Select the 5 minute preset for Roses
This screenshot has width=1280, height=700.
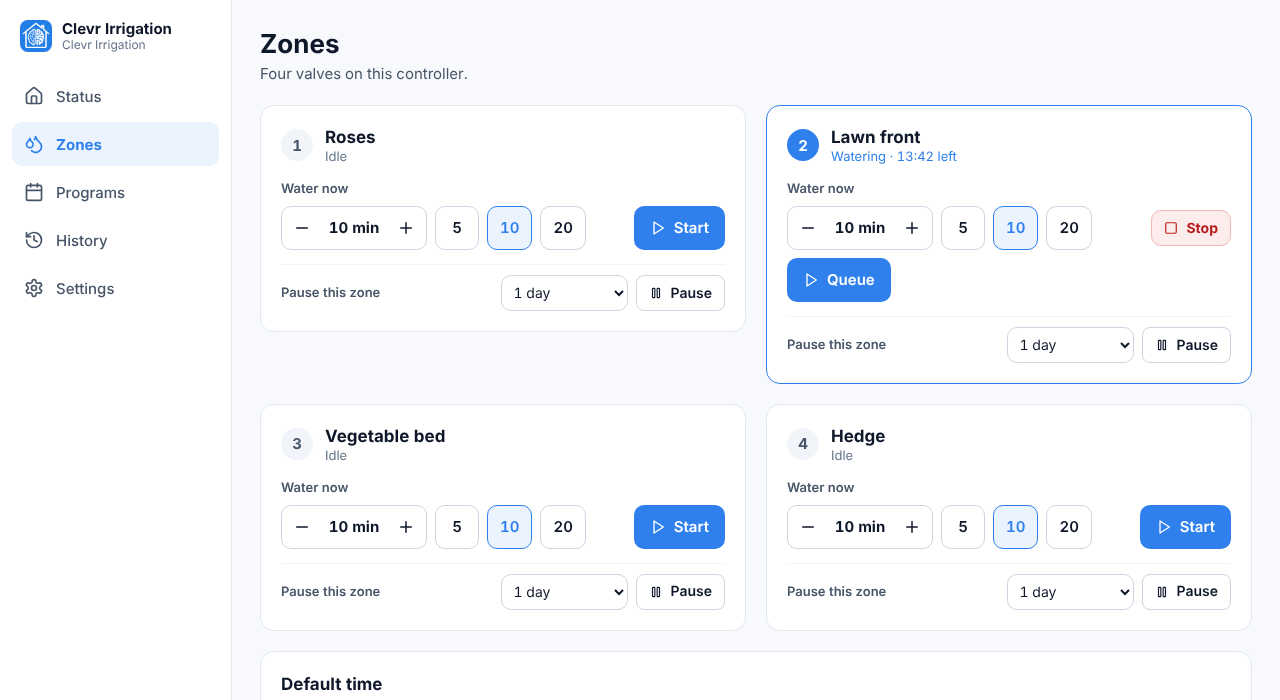[457, 228]
